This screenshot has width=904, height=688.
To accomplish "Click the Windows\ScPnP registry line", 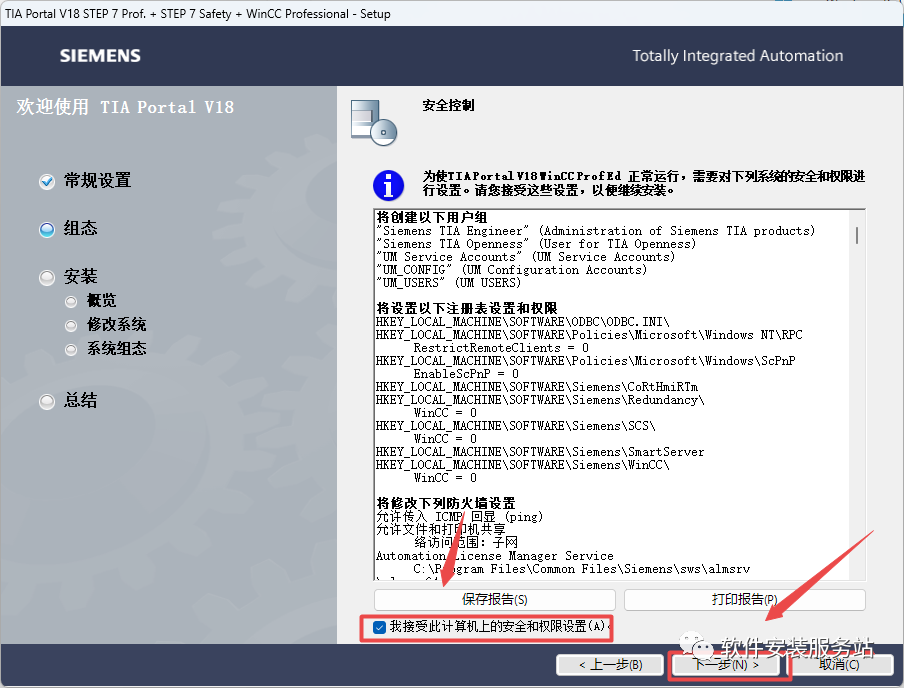I will pyautogui.click(x=586, y=361).
